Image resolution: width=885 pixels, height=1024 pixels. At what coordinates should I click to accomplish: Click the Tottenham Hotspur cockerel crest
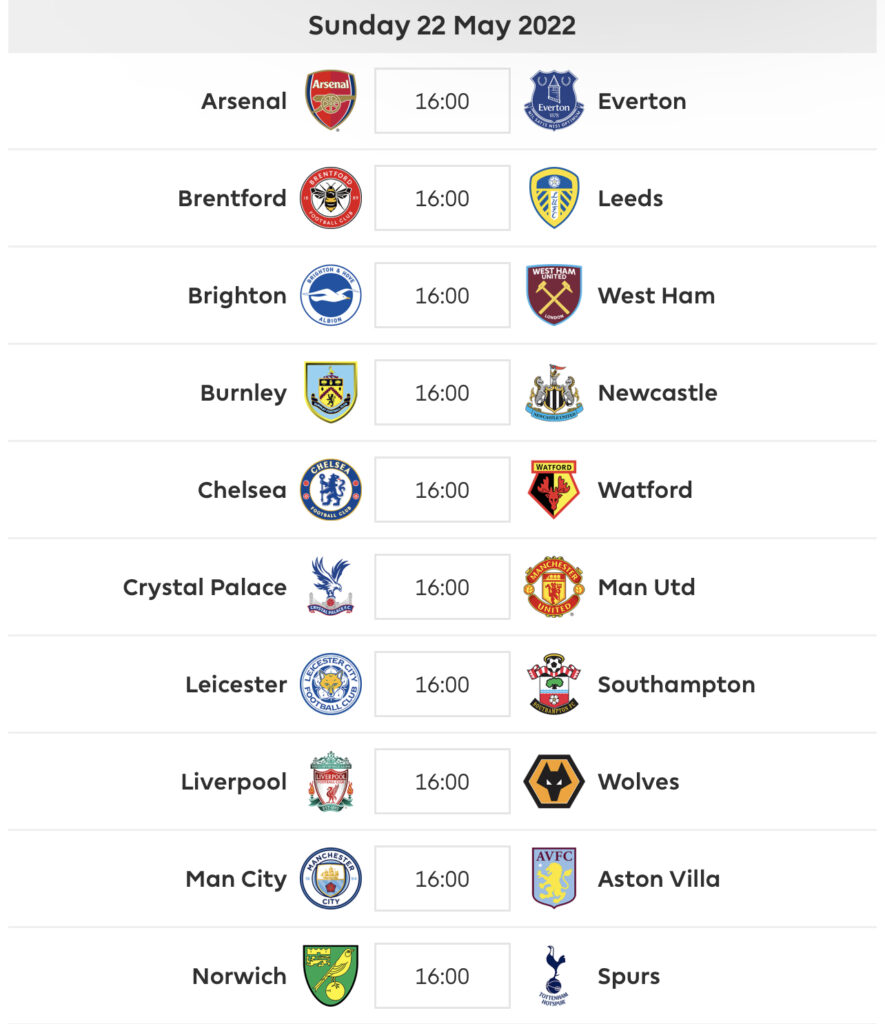point(554,976)
